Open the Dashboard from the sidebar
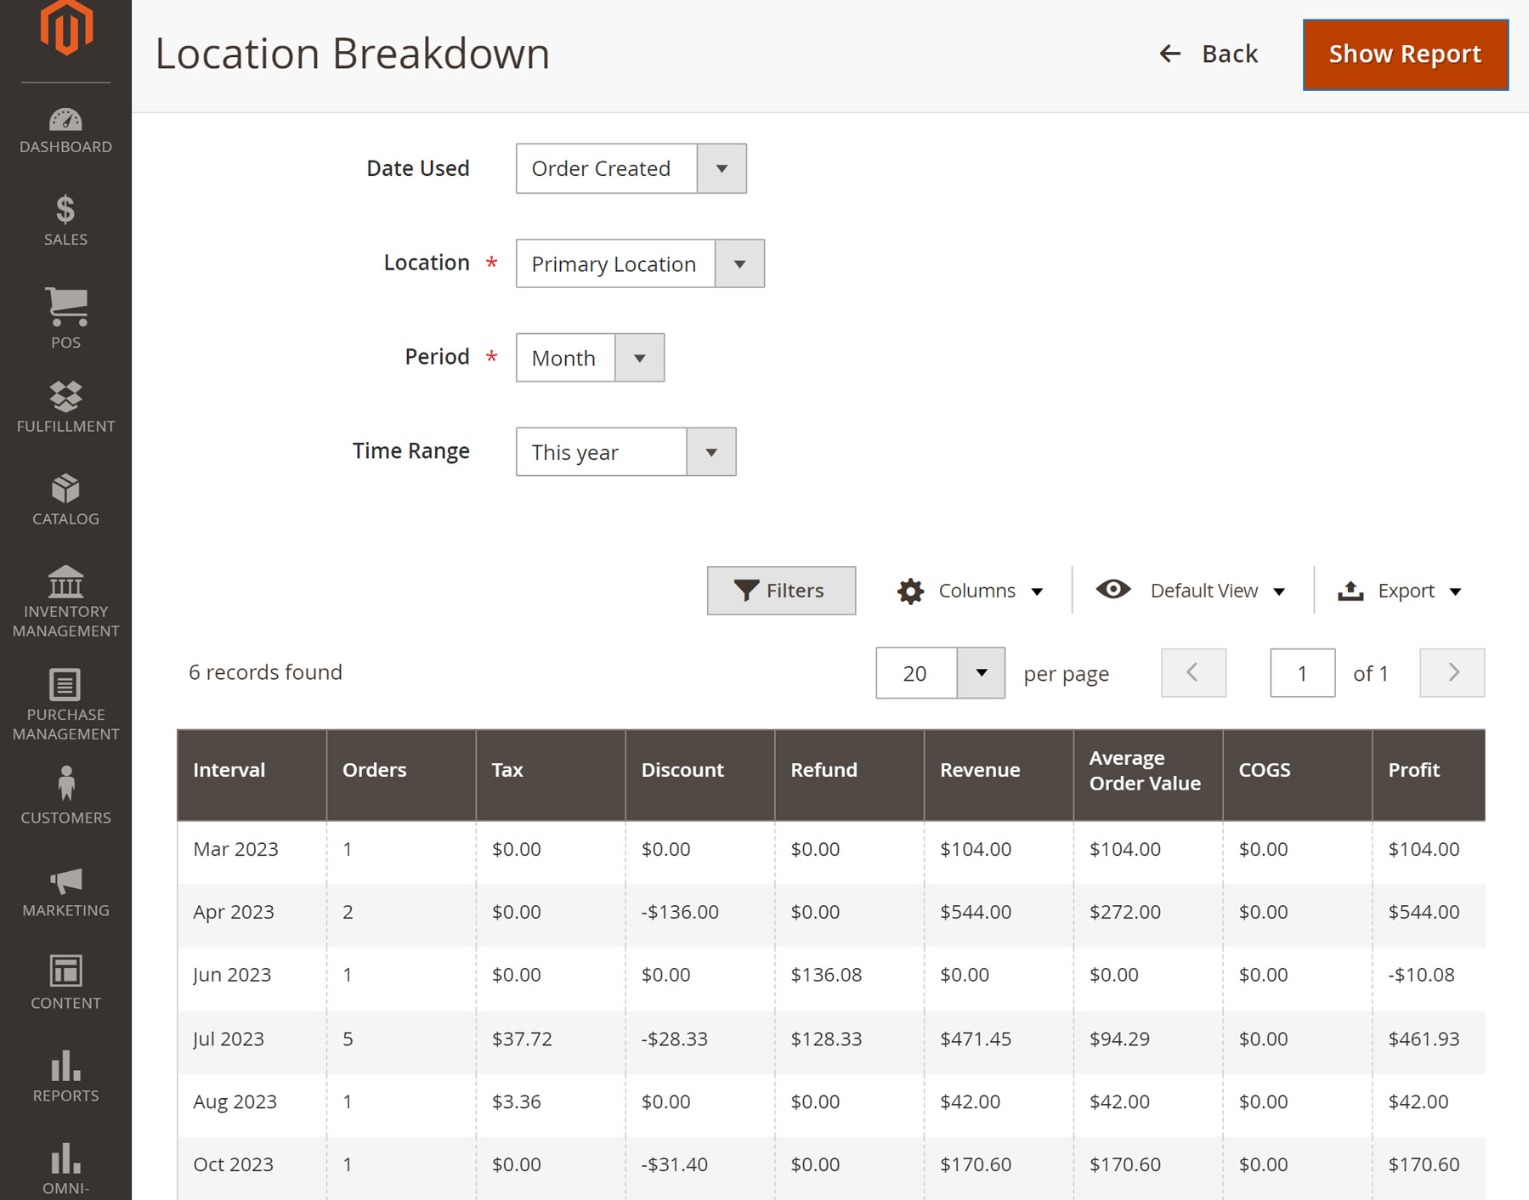Viewport: 1529px width, 1200px height. click(x=65, y=130)
